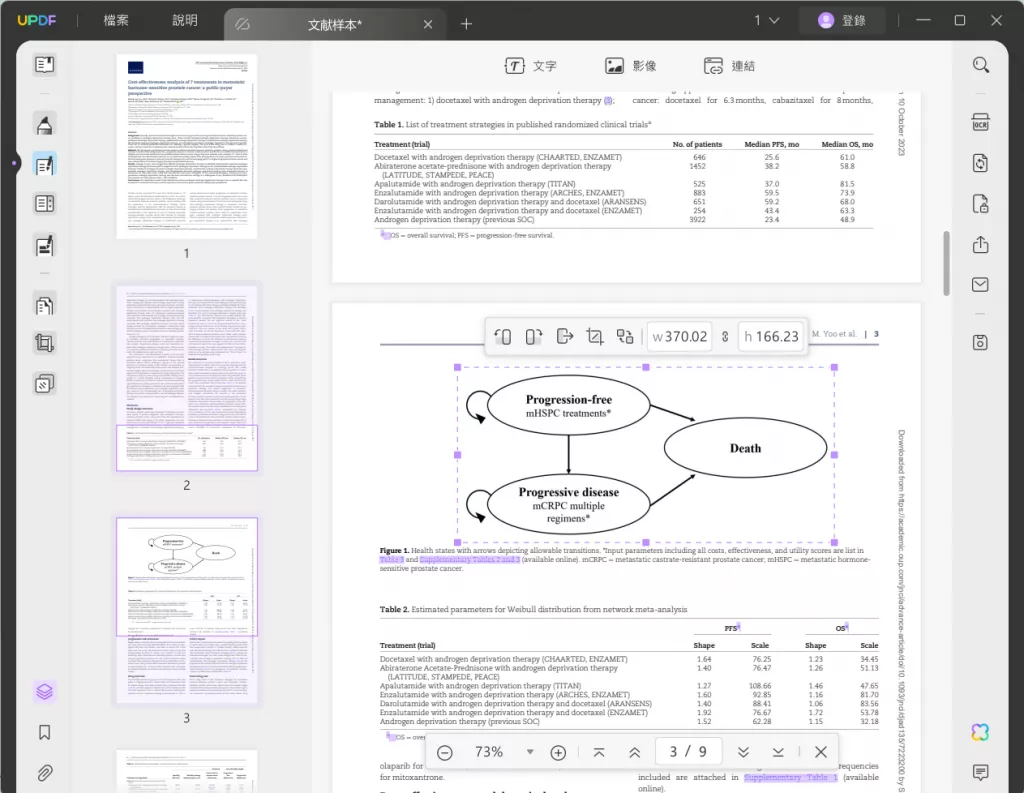Open the Organize Pages tool icon

[x=44, y=305]
